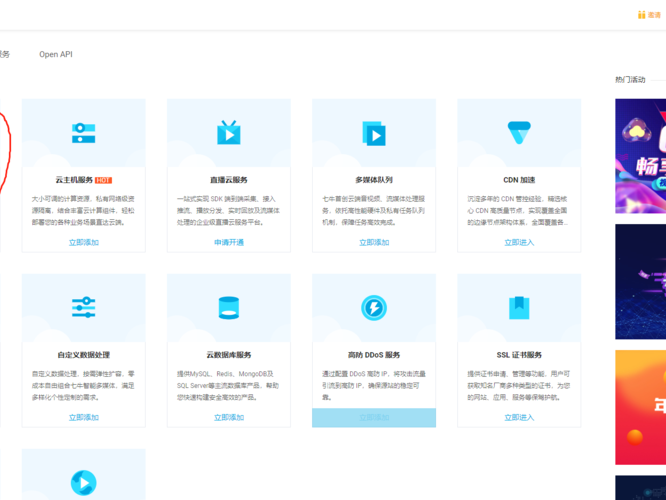Click the 多媒体队列 title
Viewport: 666px width, 500px height.
point(374,180)
